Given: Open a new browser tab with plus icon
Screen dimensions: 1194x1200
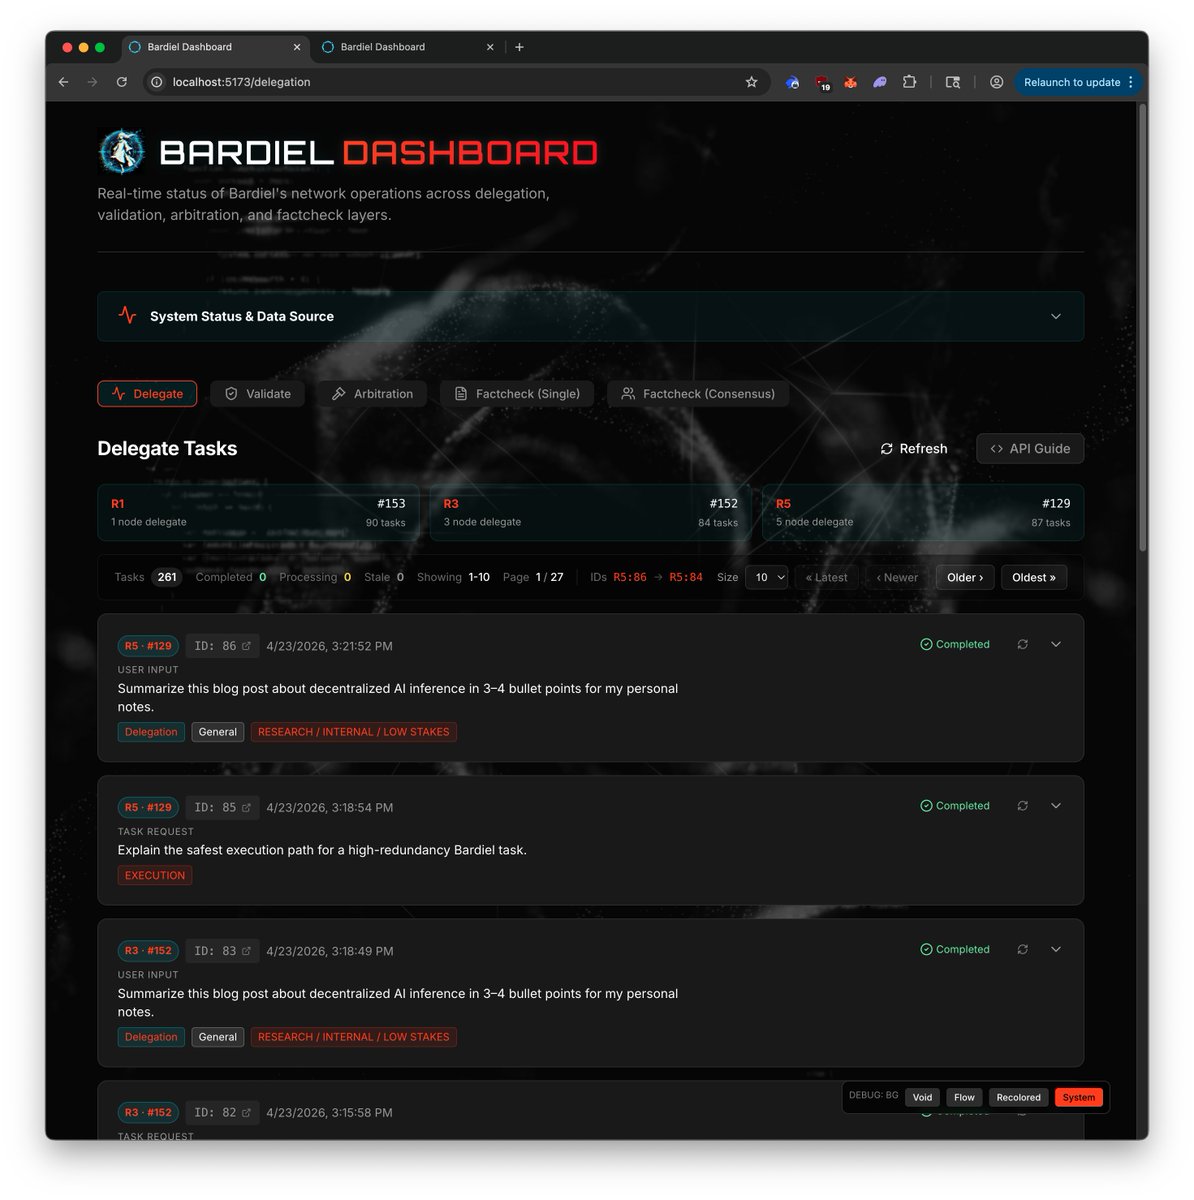Looking at the screenshot, I should coord(519,47).
